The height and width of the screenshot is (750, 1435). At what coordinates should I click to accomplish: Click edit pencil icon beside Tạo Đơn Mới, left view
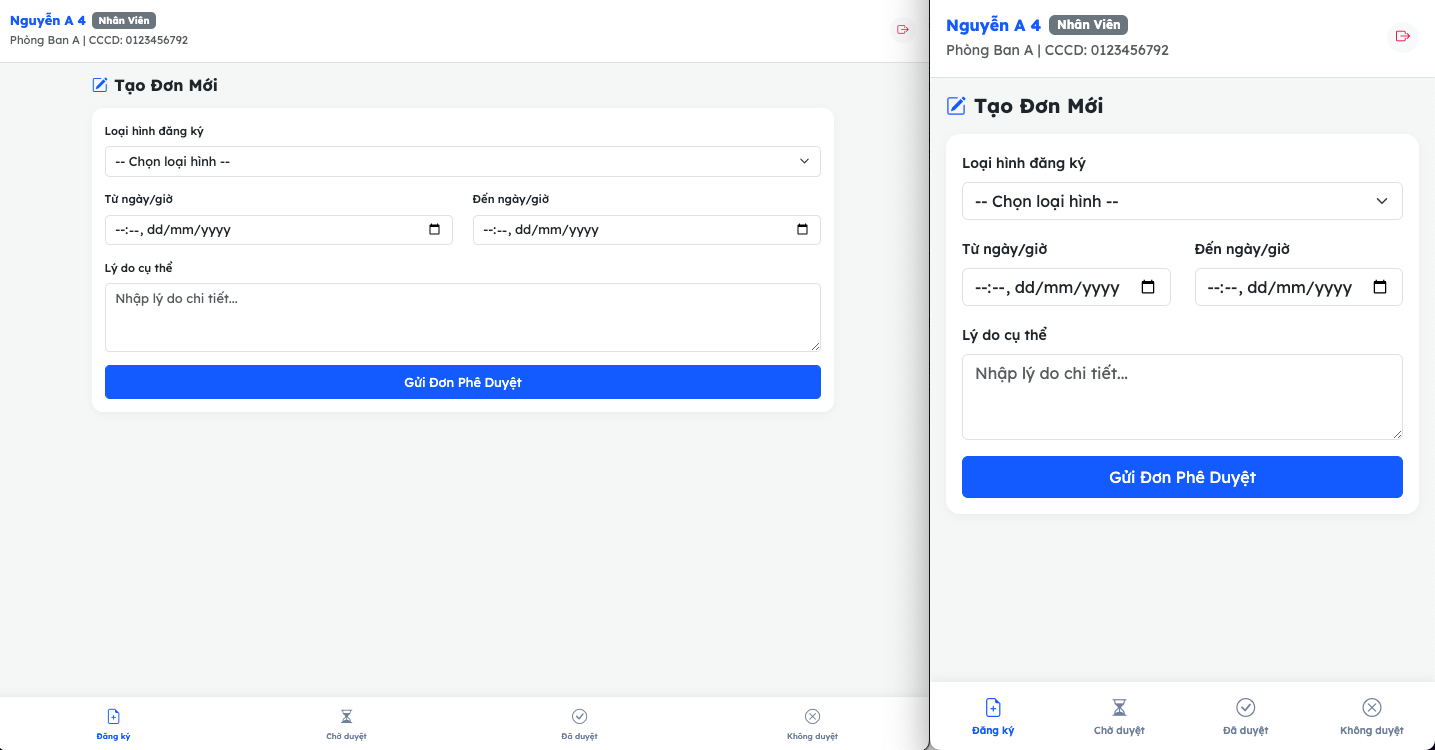pos(99,85)
